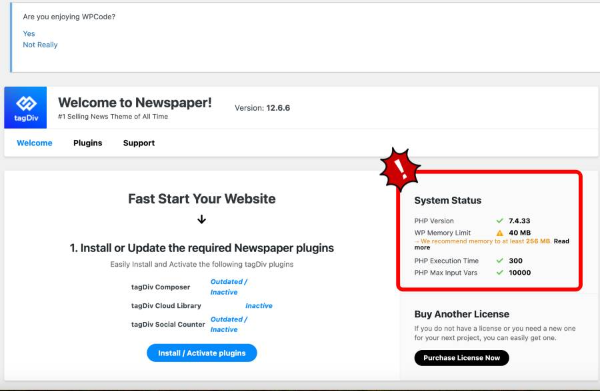Answer Yes to enjoying WPCode
This screenshot has height=391, width=600.
pyautogui.click(x=29, y=34)
